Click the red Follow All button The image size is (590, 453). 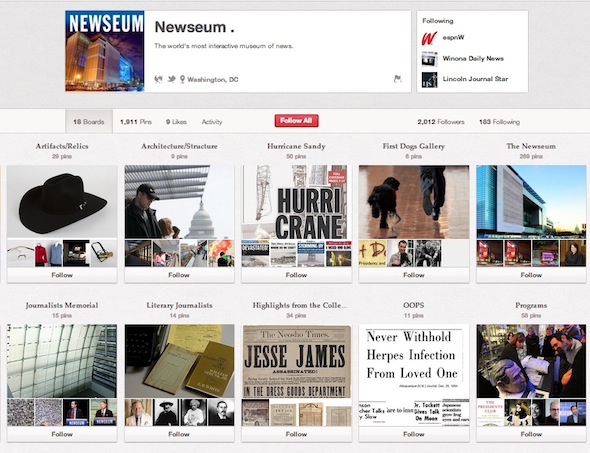pyautogui.click(x=297, y=120)
